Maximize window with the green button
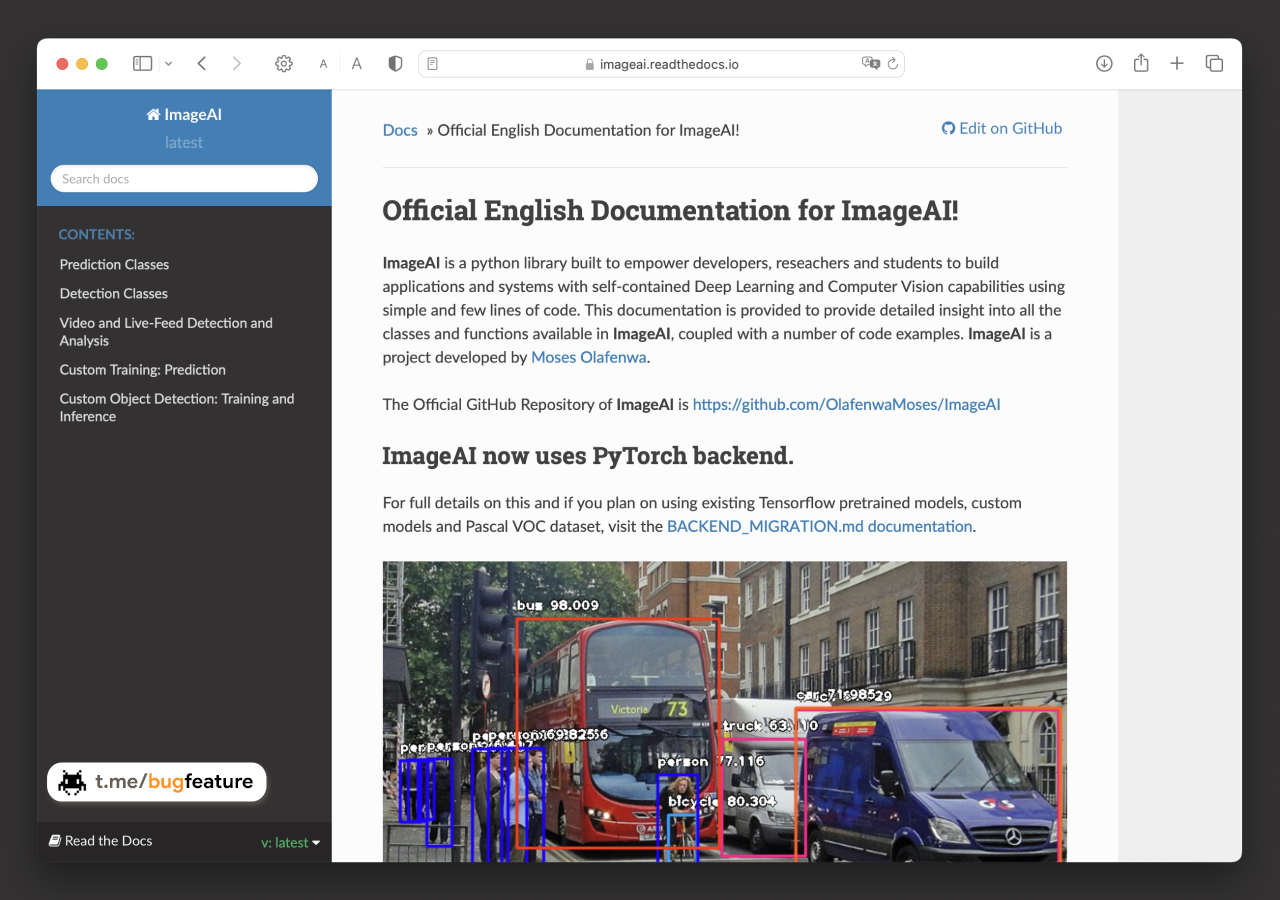Viewport: 1280px width, 900px height. pos(101,64)
